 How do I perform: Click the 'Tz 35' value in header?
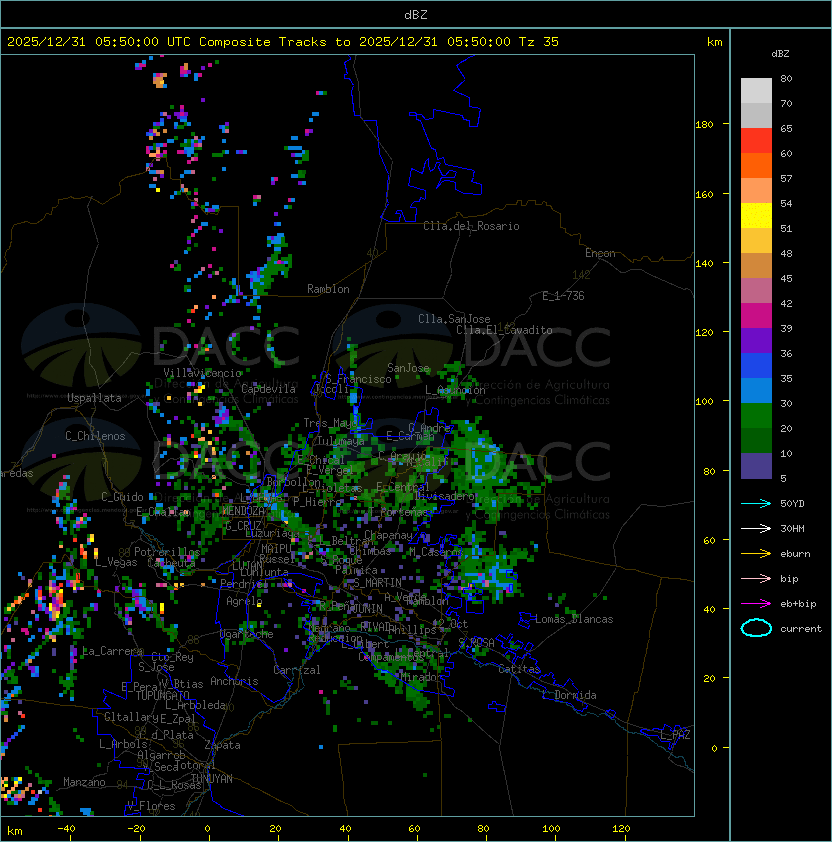539,41
